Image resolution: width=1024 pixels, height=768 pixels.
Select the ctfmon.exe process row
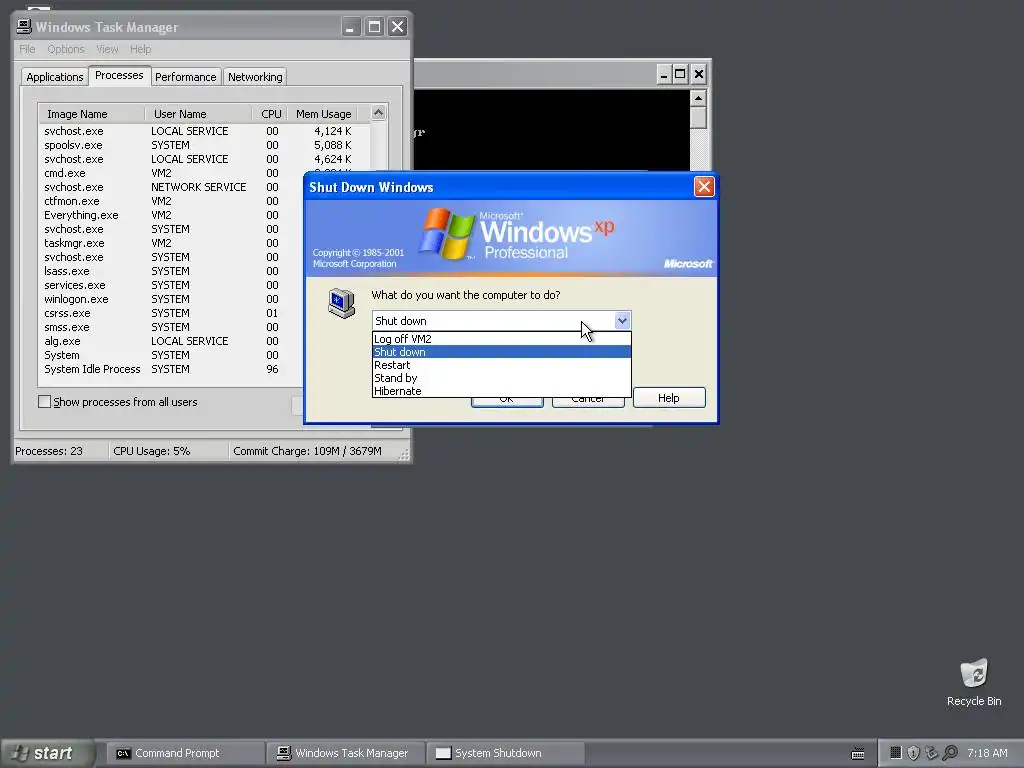click(x=172, y=201)
